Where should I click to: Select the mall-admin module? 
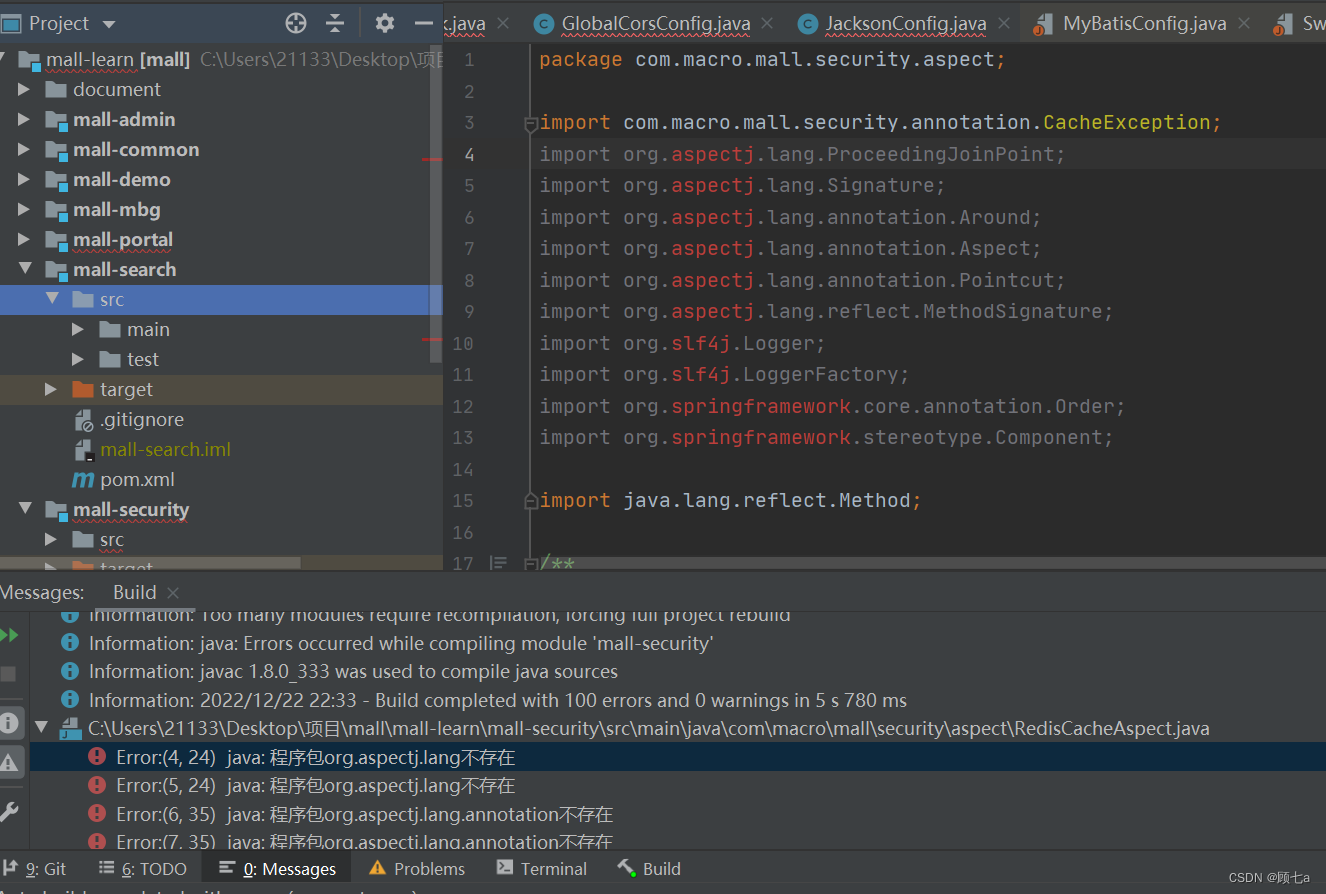point(124,119)
